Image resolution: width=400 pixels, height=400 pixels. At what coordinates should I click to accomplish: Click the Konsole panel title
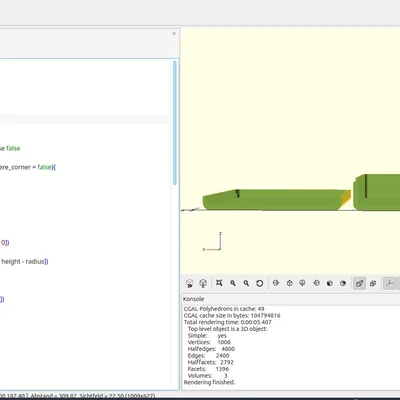click(193, 299)
